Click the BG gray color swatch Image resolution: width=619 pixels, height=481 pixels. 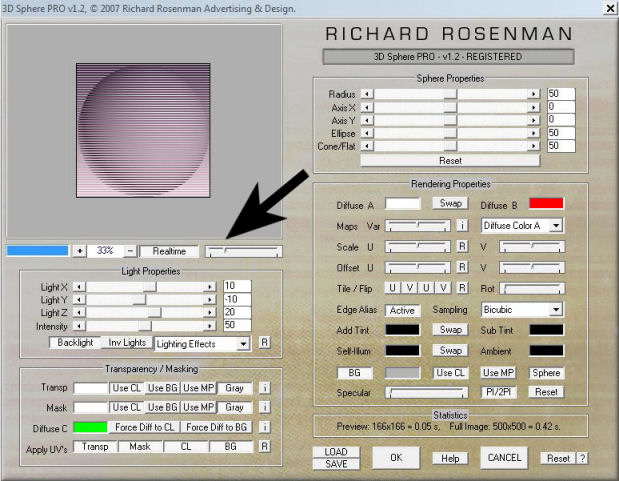[x=403, y=372]
